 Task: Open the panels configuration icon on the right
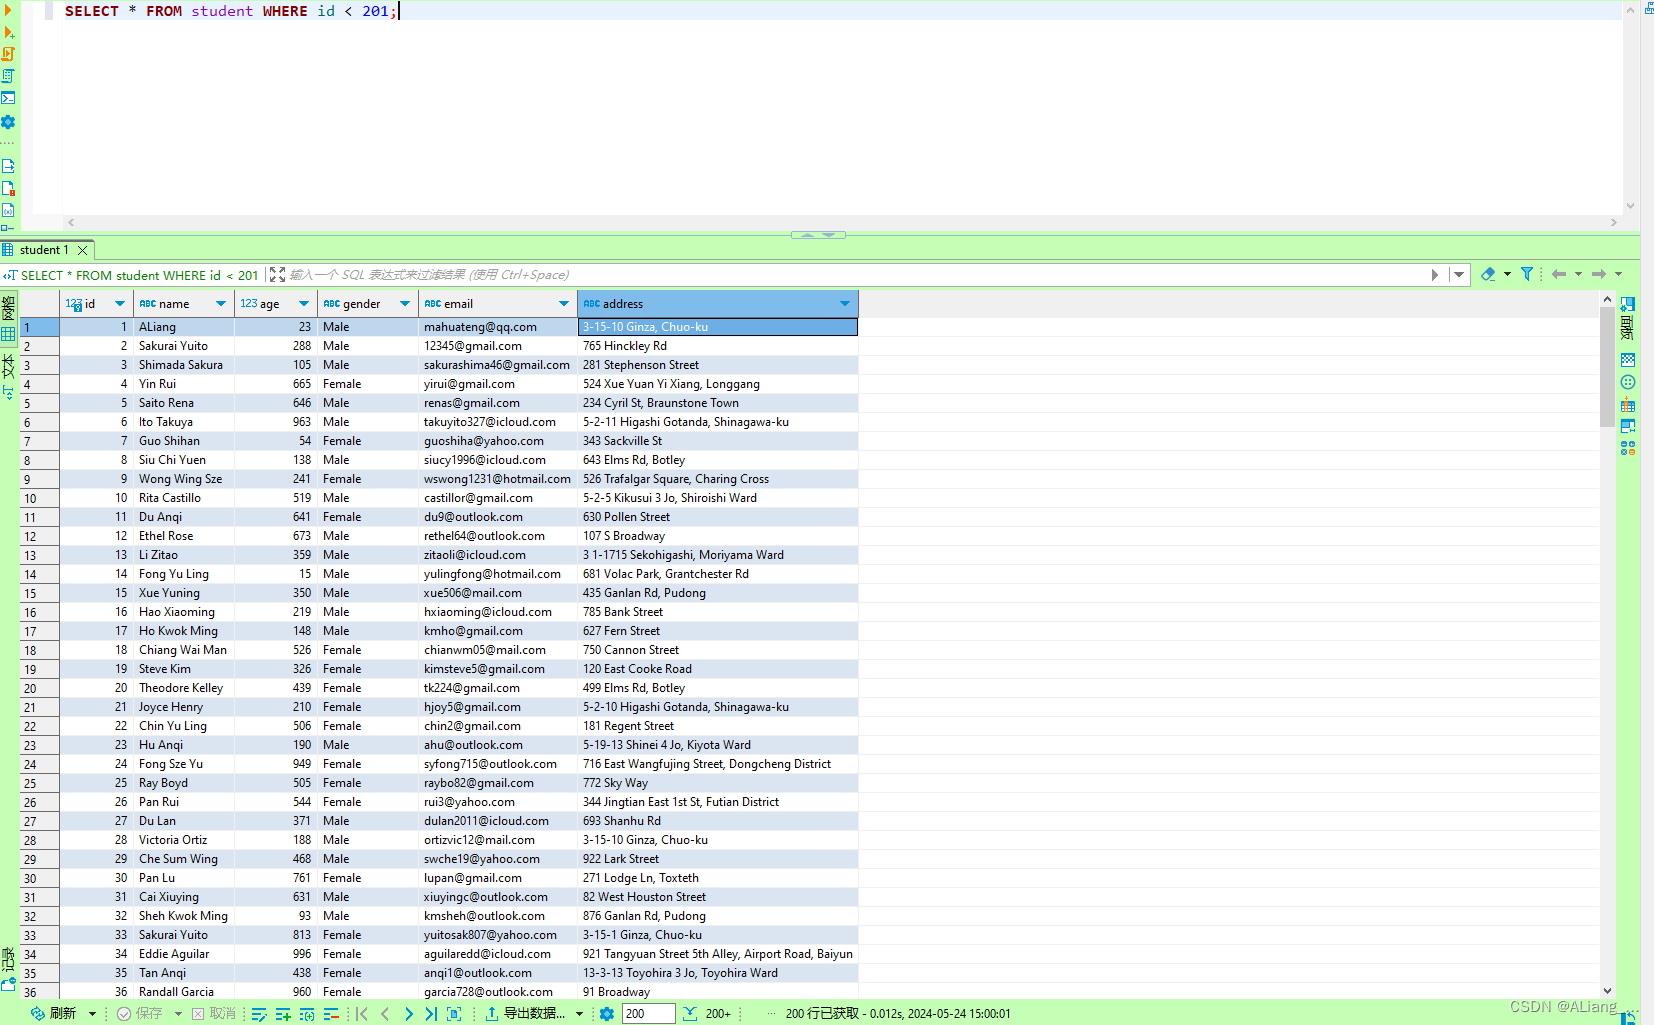[x=1628, y=304]
